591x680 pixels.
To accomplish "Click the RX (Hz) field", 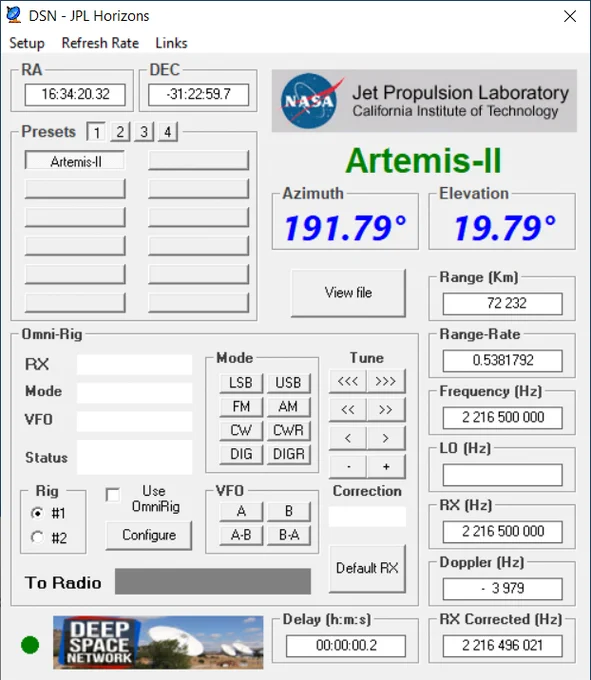I will tap(503, 531).
